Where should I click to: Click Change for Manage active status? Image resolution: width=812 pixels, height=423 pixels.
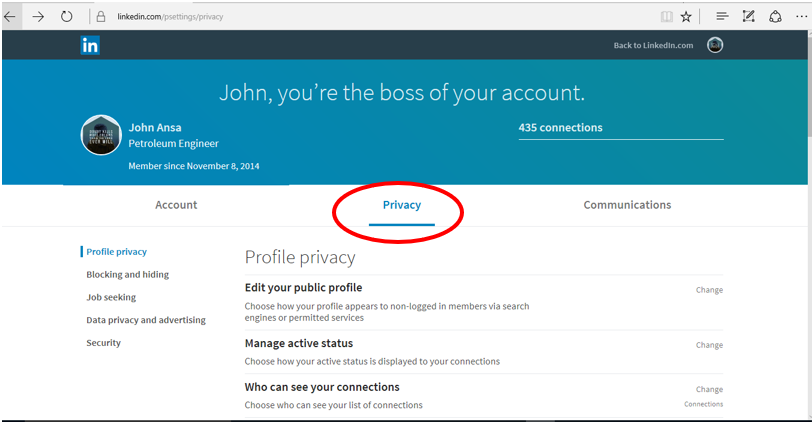pos(709,345)
